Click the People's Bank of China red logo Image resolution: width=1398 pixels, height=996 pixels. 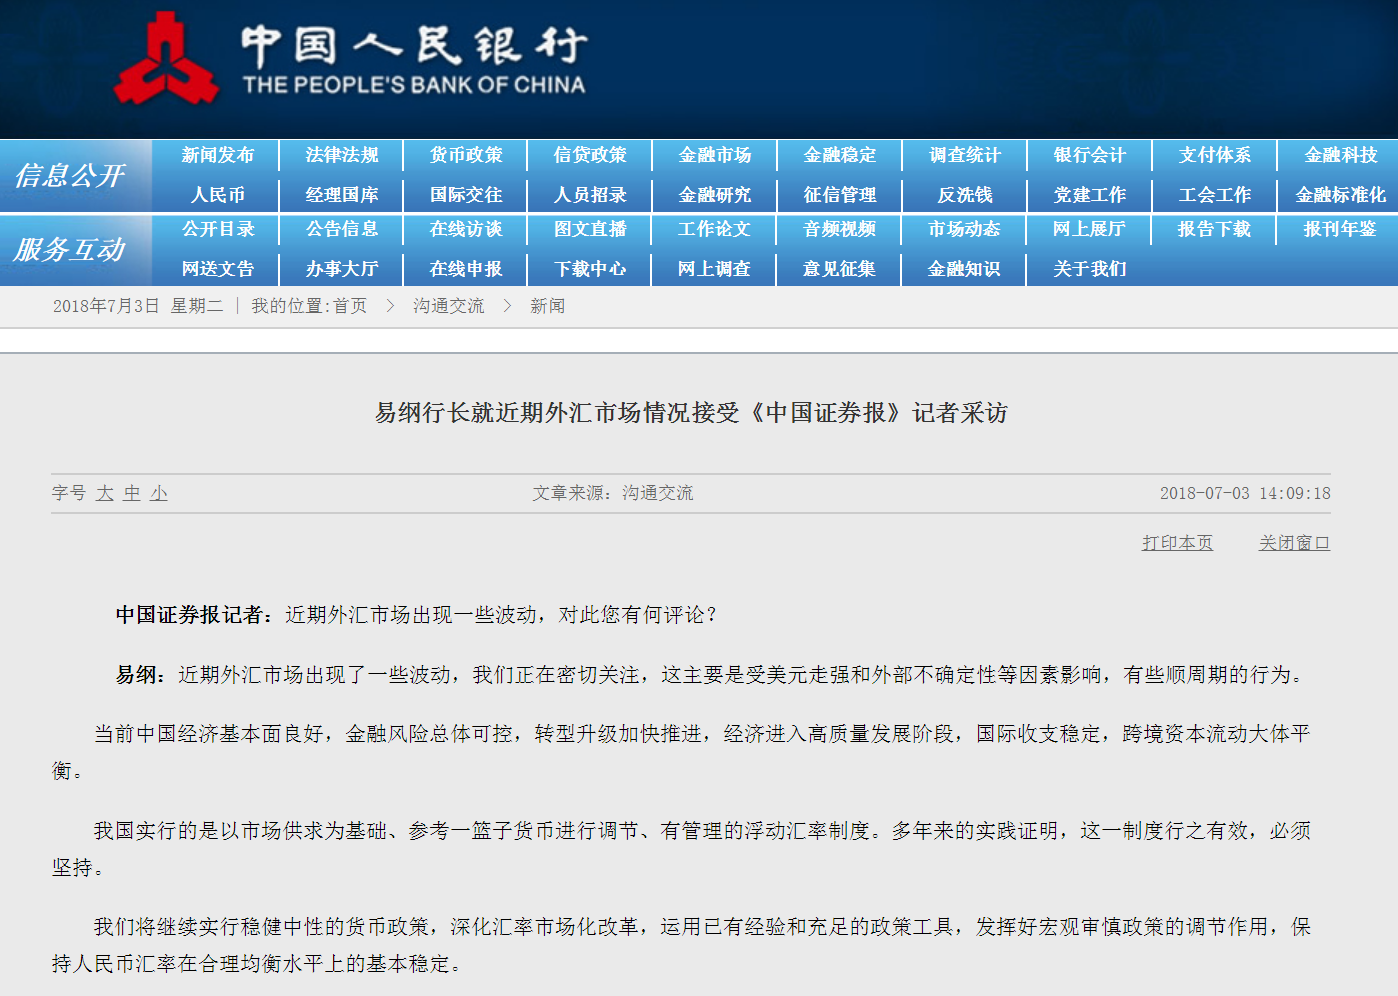(x=166, y=59)
